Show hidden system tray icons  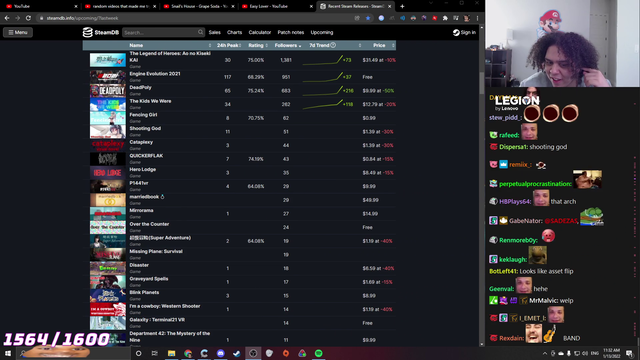[545, 353]
